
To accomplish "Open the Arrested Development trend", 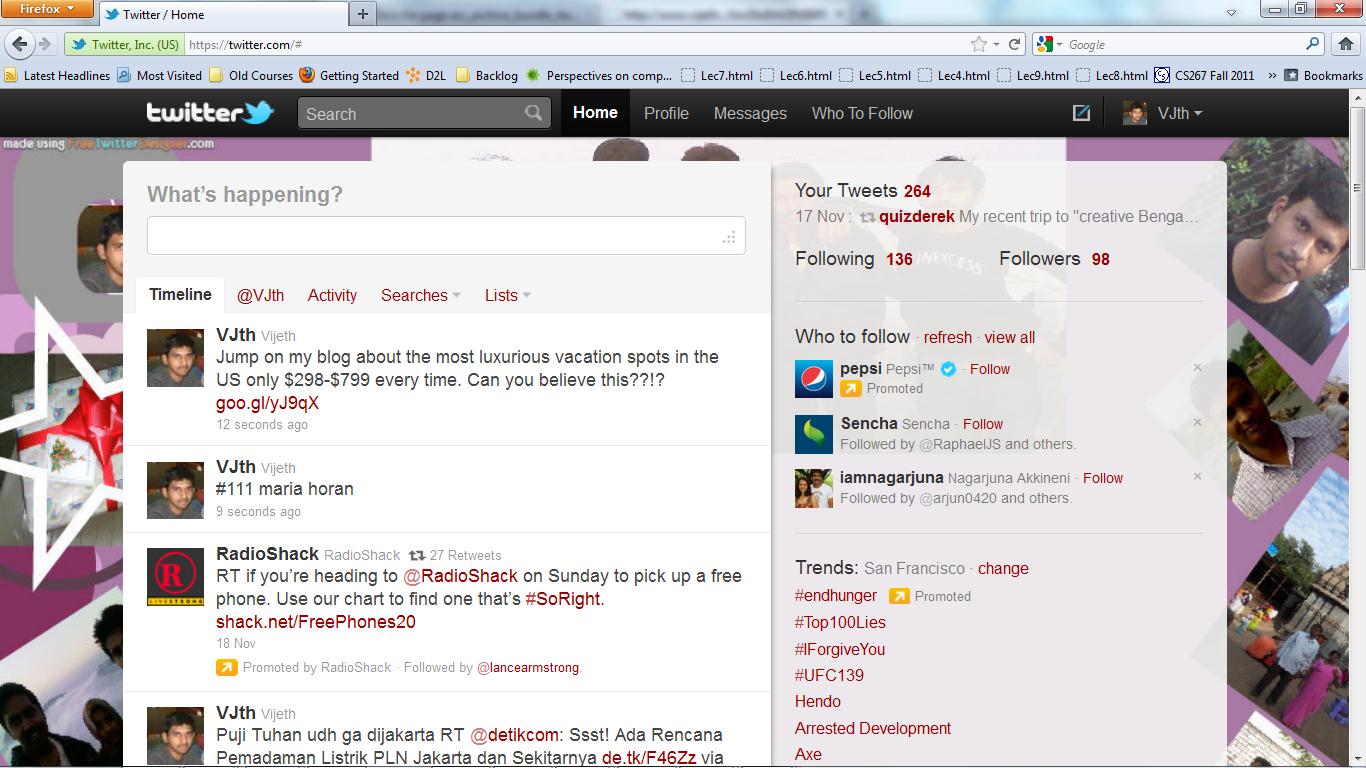I will [873, 728].
